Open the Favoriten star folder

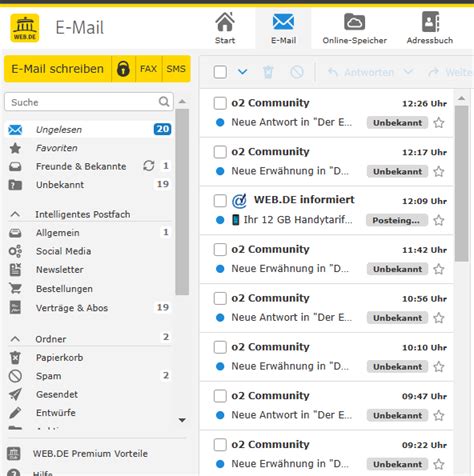tap(89, 148)
